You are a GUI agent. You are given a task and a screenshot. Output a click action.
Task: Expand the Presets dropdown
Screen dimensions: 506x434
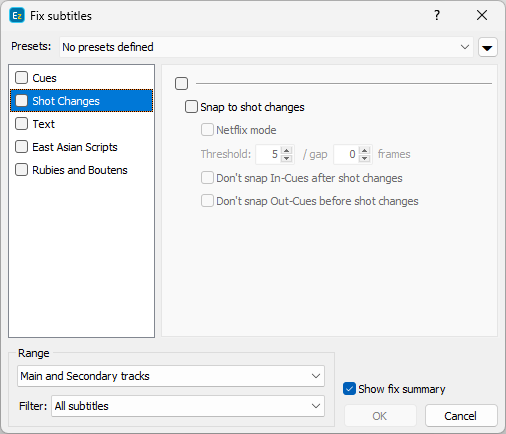[x=266, y=47]
